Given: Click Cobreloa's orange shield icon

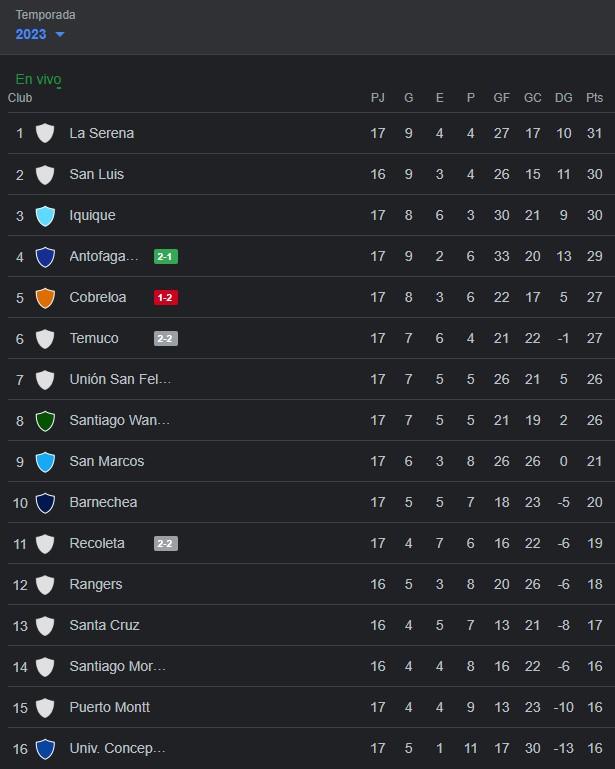Looking at the screenshot, I should (45, 298).
